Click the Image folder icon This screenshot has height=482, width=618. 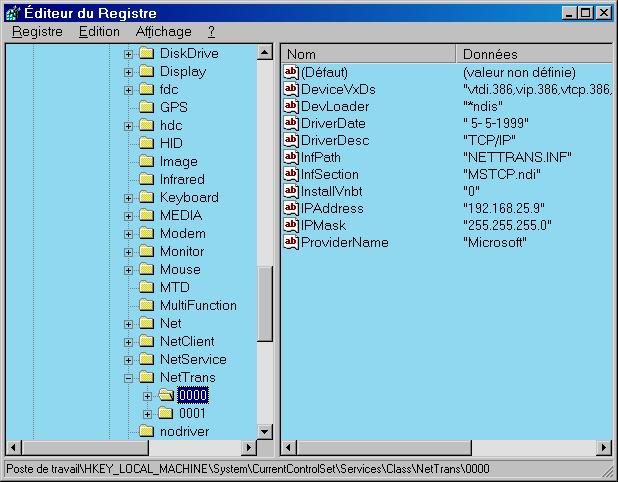click(147, 161)
